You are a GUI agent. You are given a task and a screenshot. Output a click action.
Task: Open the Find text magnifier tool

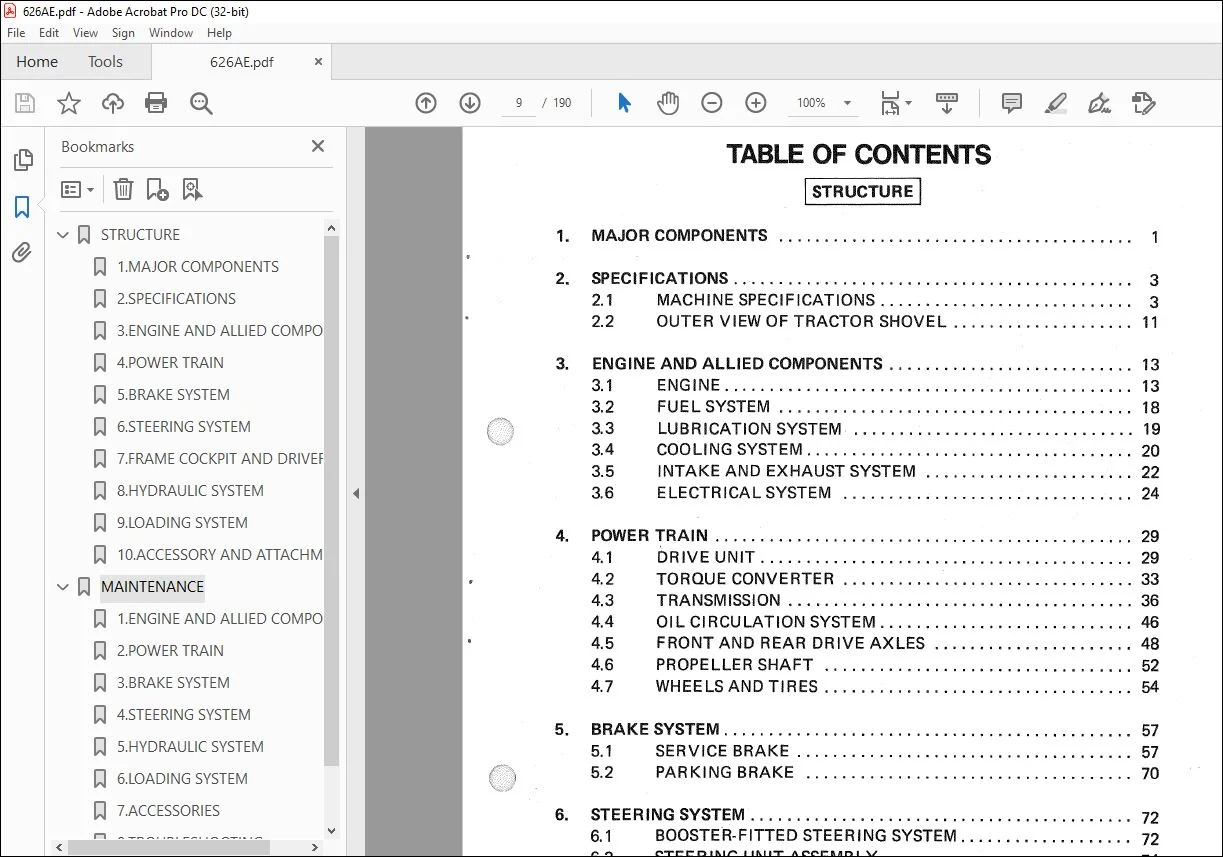[x=201, y=103]
